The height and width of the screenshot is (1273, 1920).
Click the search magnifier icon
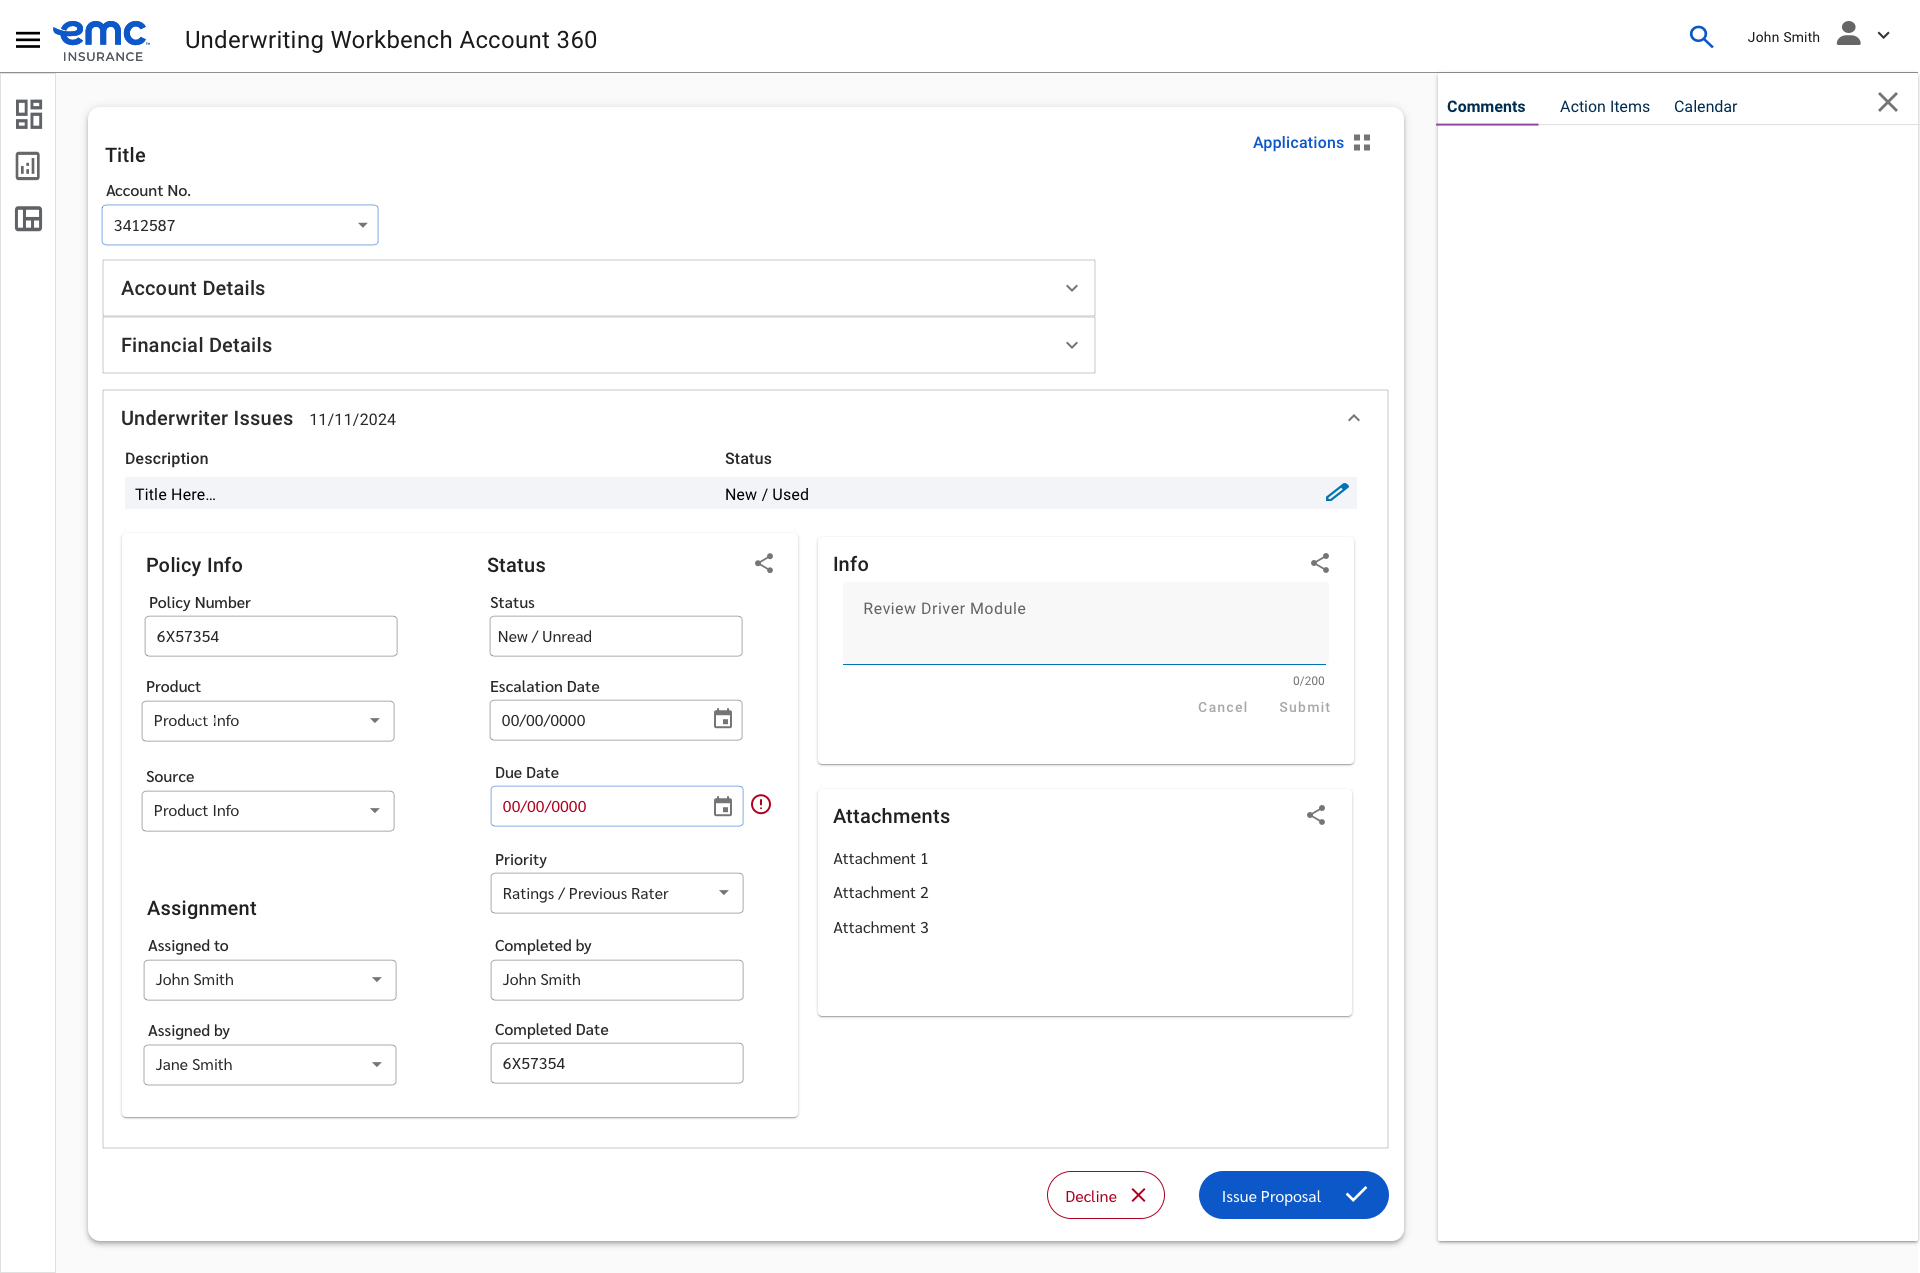click(1701, 37)
